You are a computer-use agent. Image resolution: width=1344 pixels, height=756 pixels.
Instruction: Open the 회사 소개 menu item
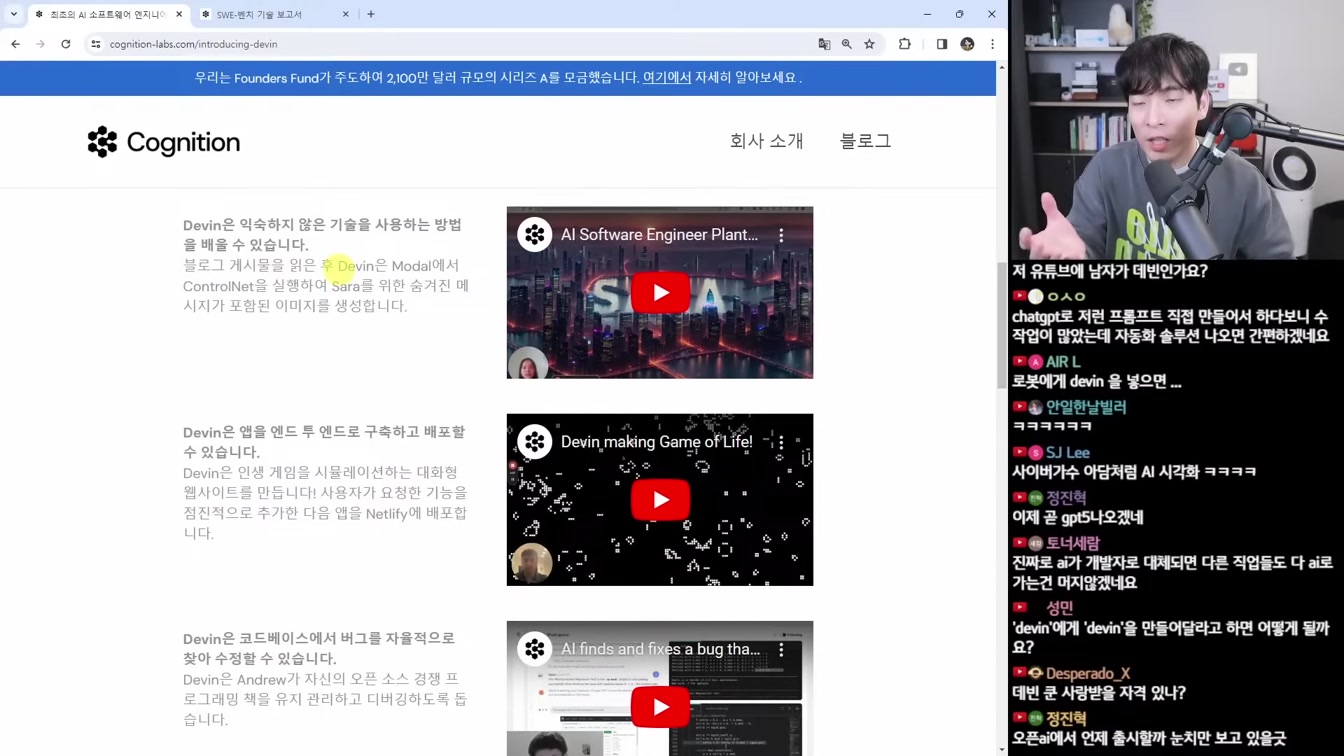(x=766, y=141)
